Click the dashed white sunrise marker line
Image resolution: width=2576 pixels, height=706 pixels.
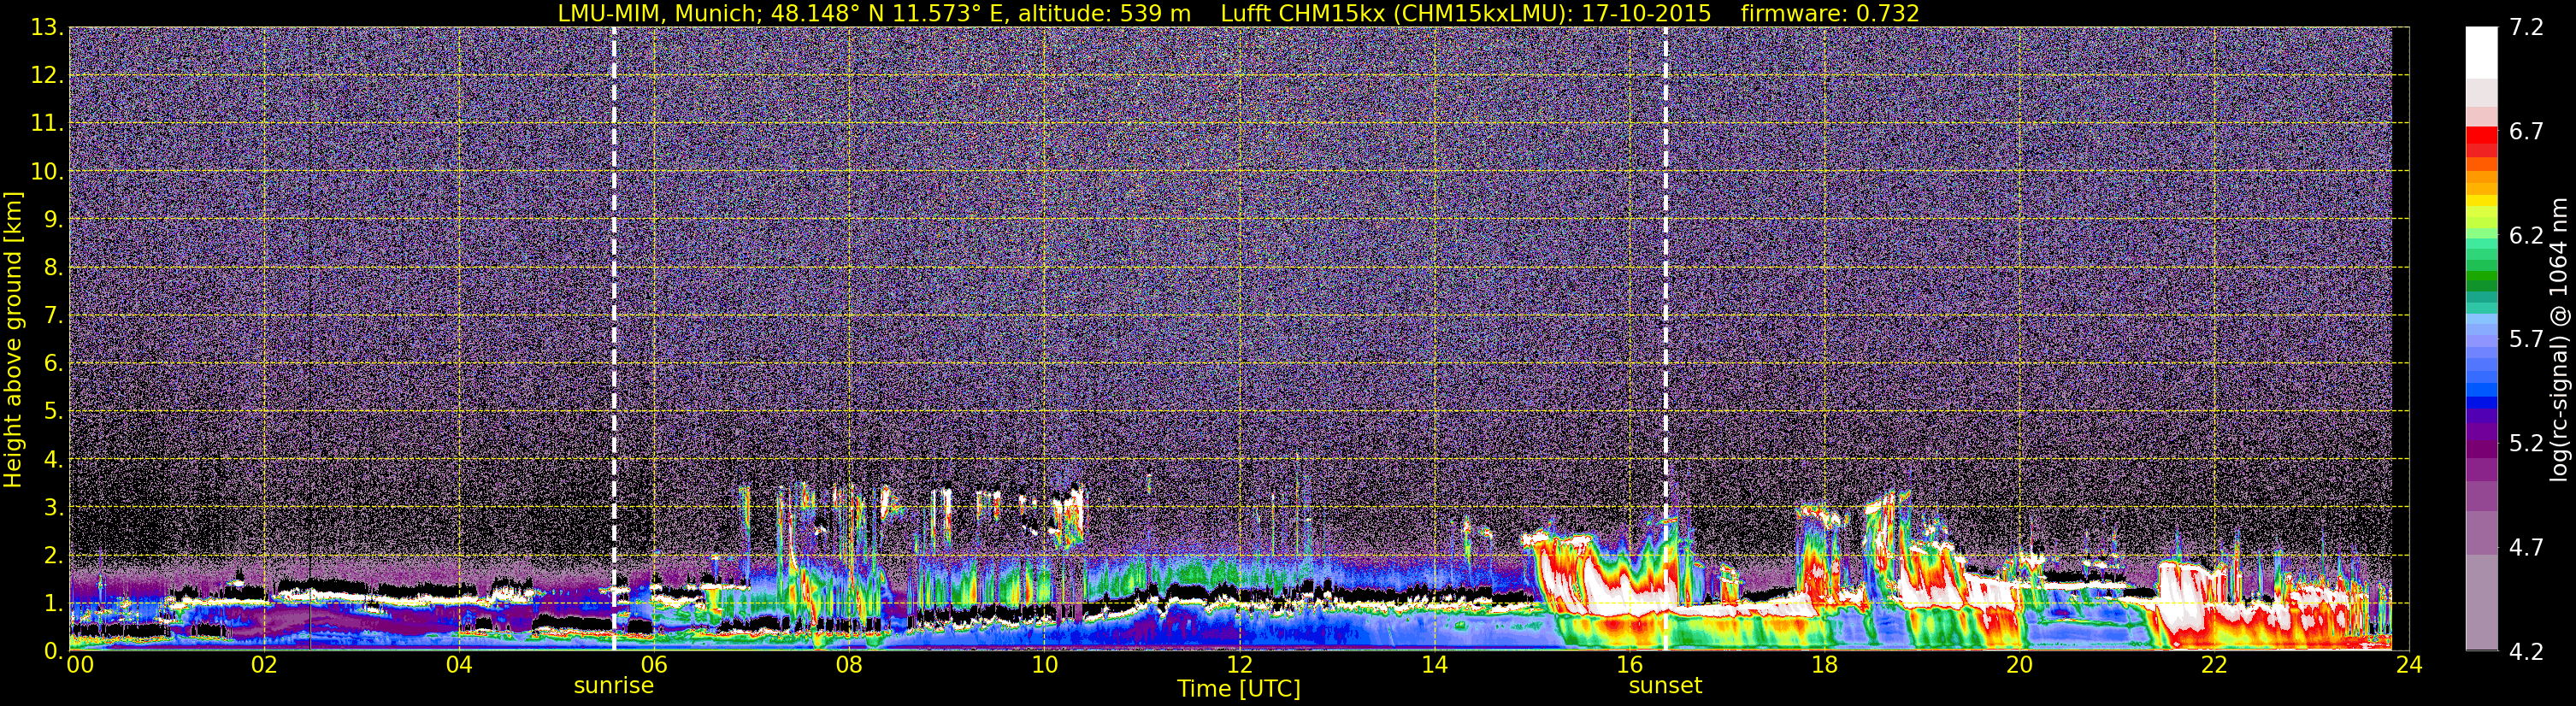point(614,338)
